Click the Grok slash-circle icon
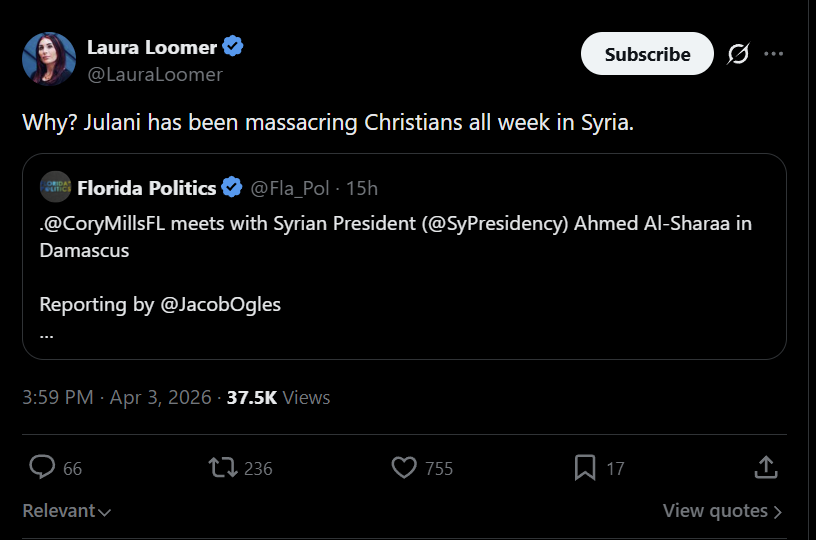Viewport: 816px width, 540px height. (738, 54)
